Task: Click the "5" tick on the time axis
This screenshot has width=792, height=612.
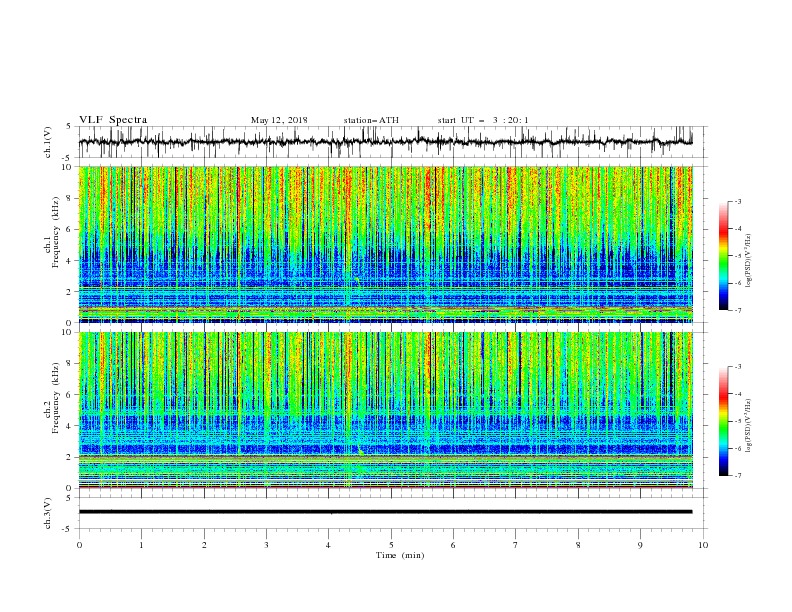Action: tap(391, 545)
